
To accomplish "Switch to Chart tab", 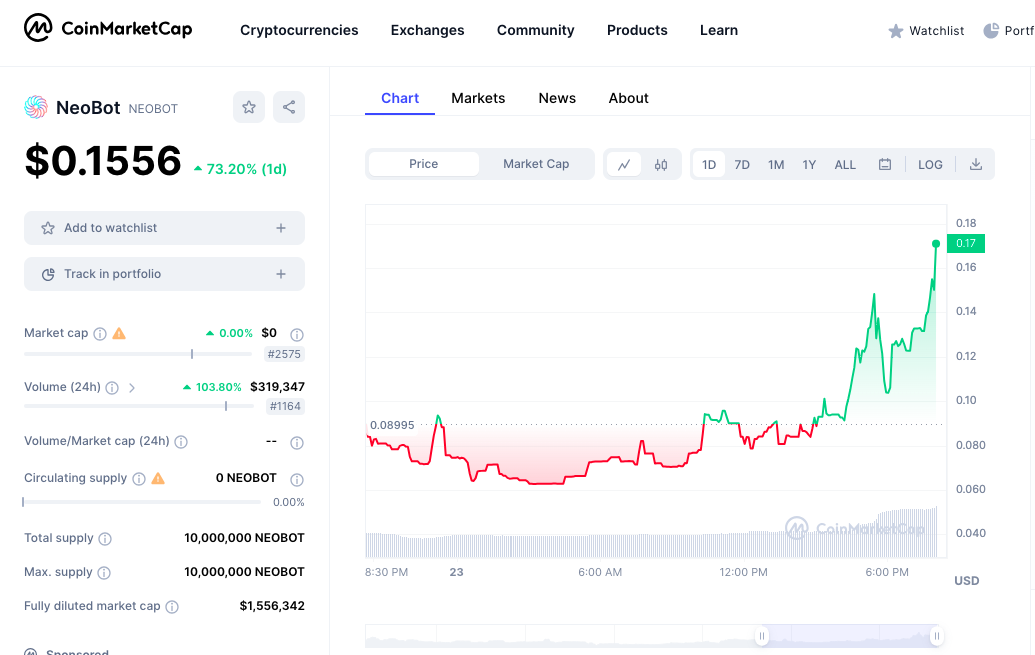I will pos(400,98).
